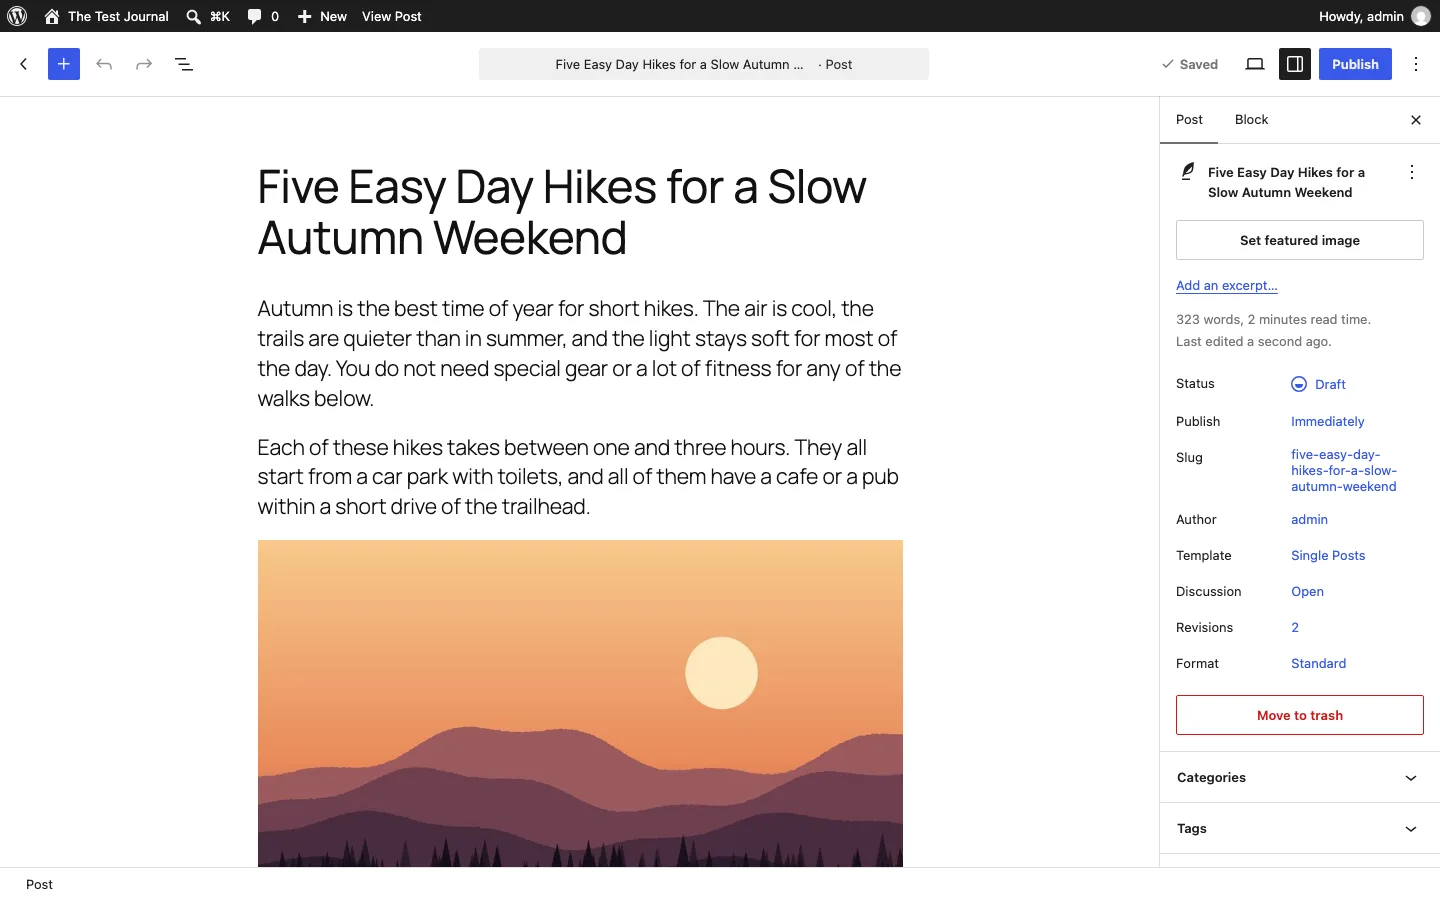This screenshot has height=900, width=1440.
Task: Change publish date from Immediately
Action: [1328, 422]
